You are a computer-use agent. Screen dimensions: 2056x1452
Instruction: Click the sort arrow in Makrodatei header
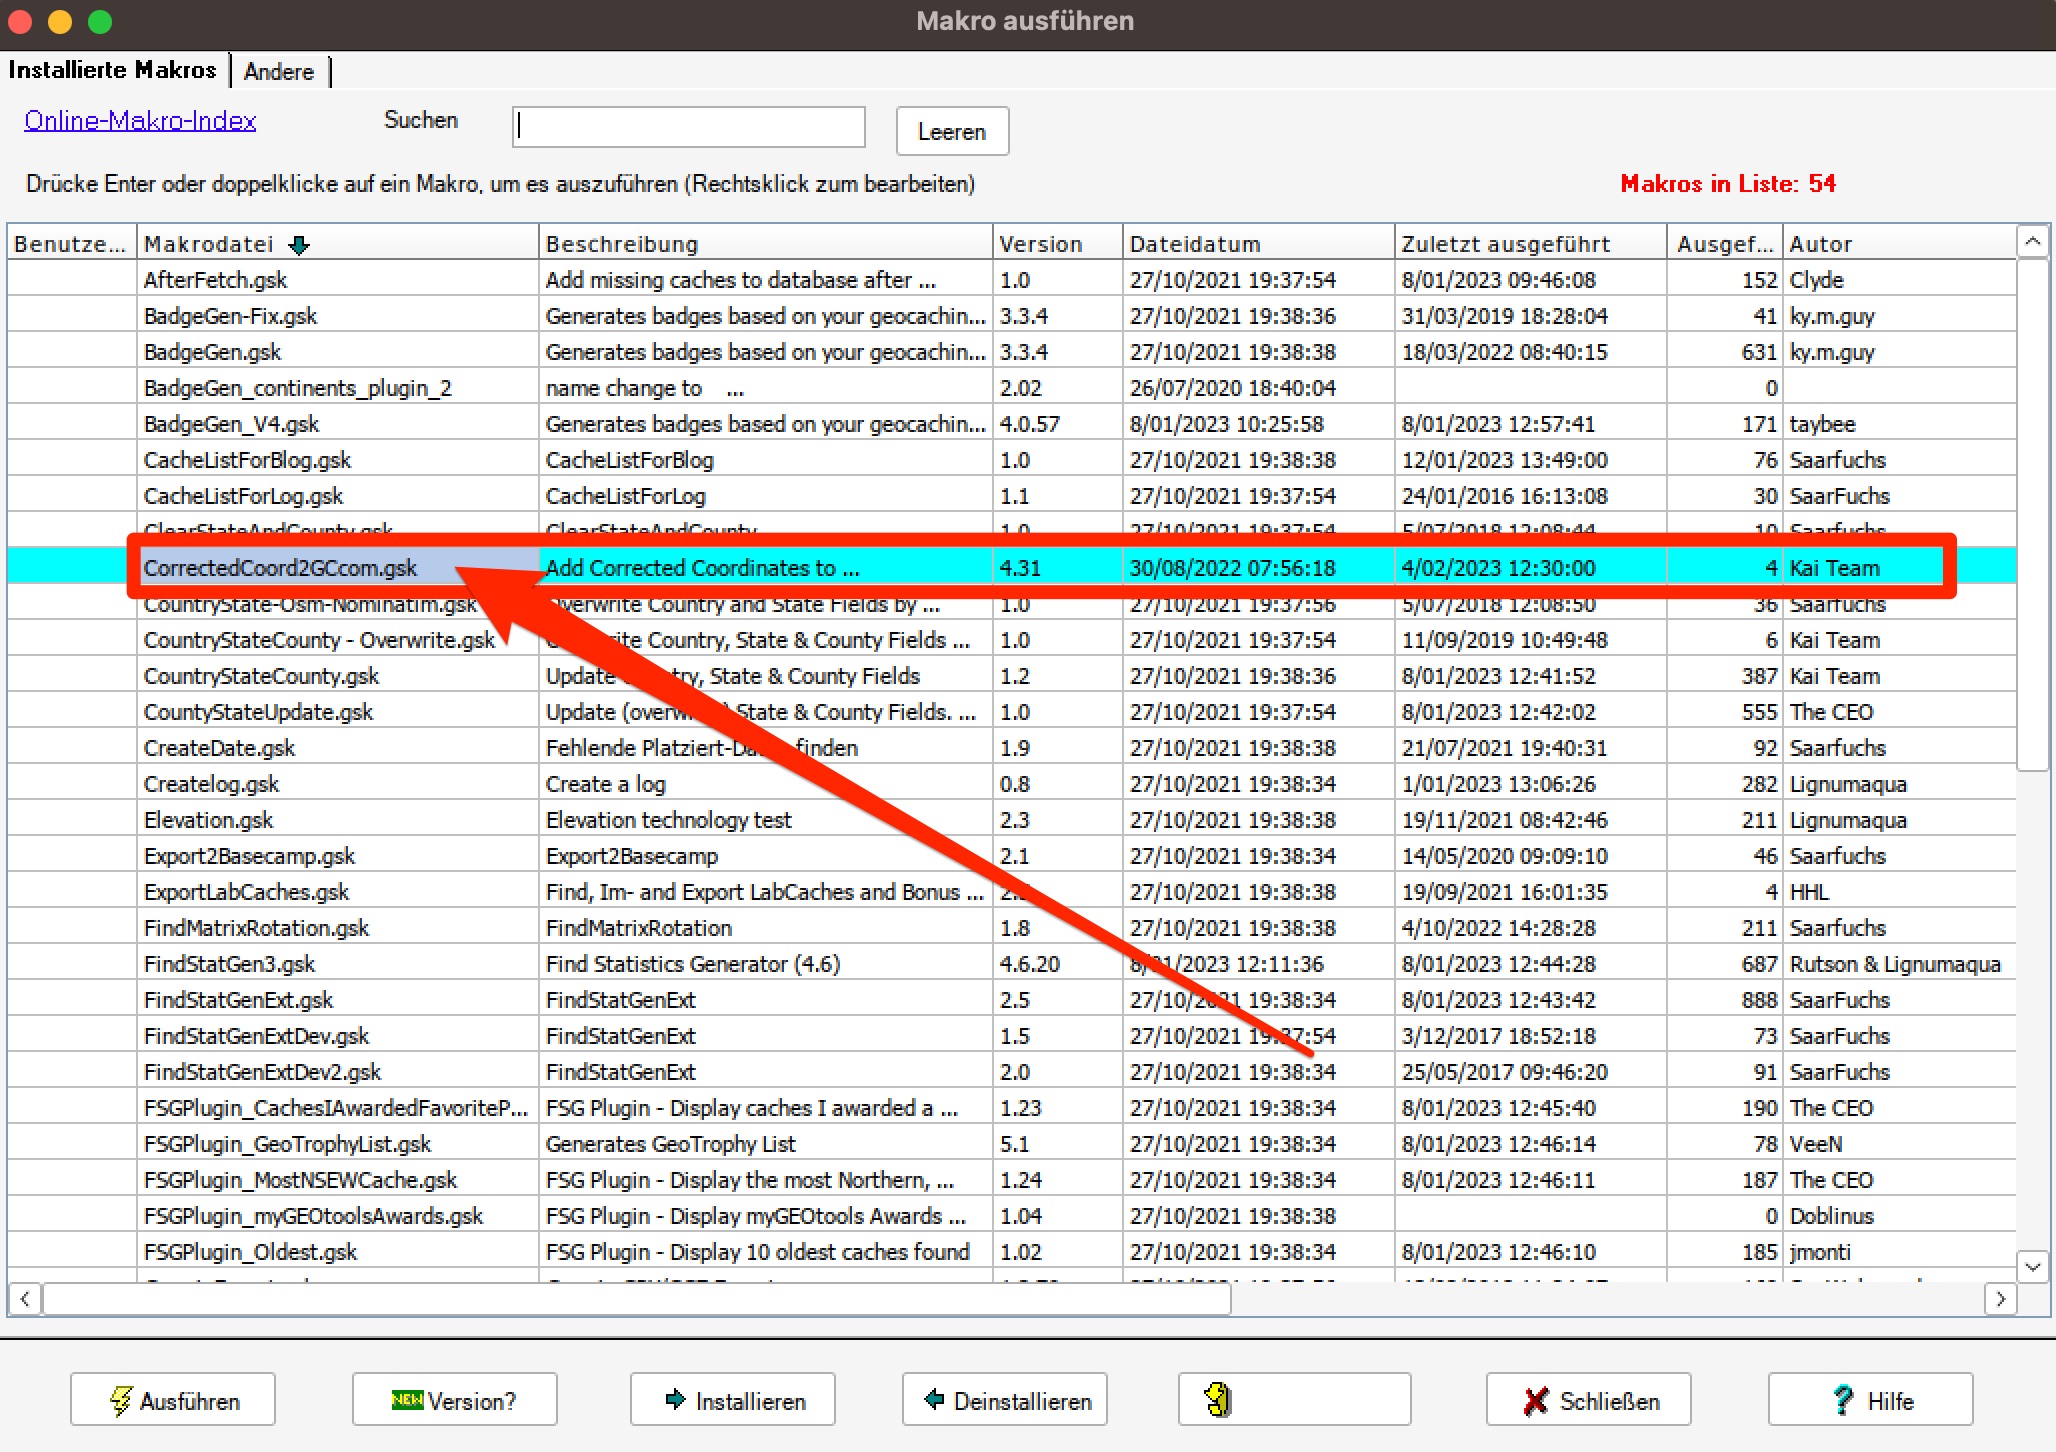pyautogui.click(x=299, y=245)
